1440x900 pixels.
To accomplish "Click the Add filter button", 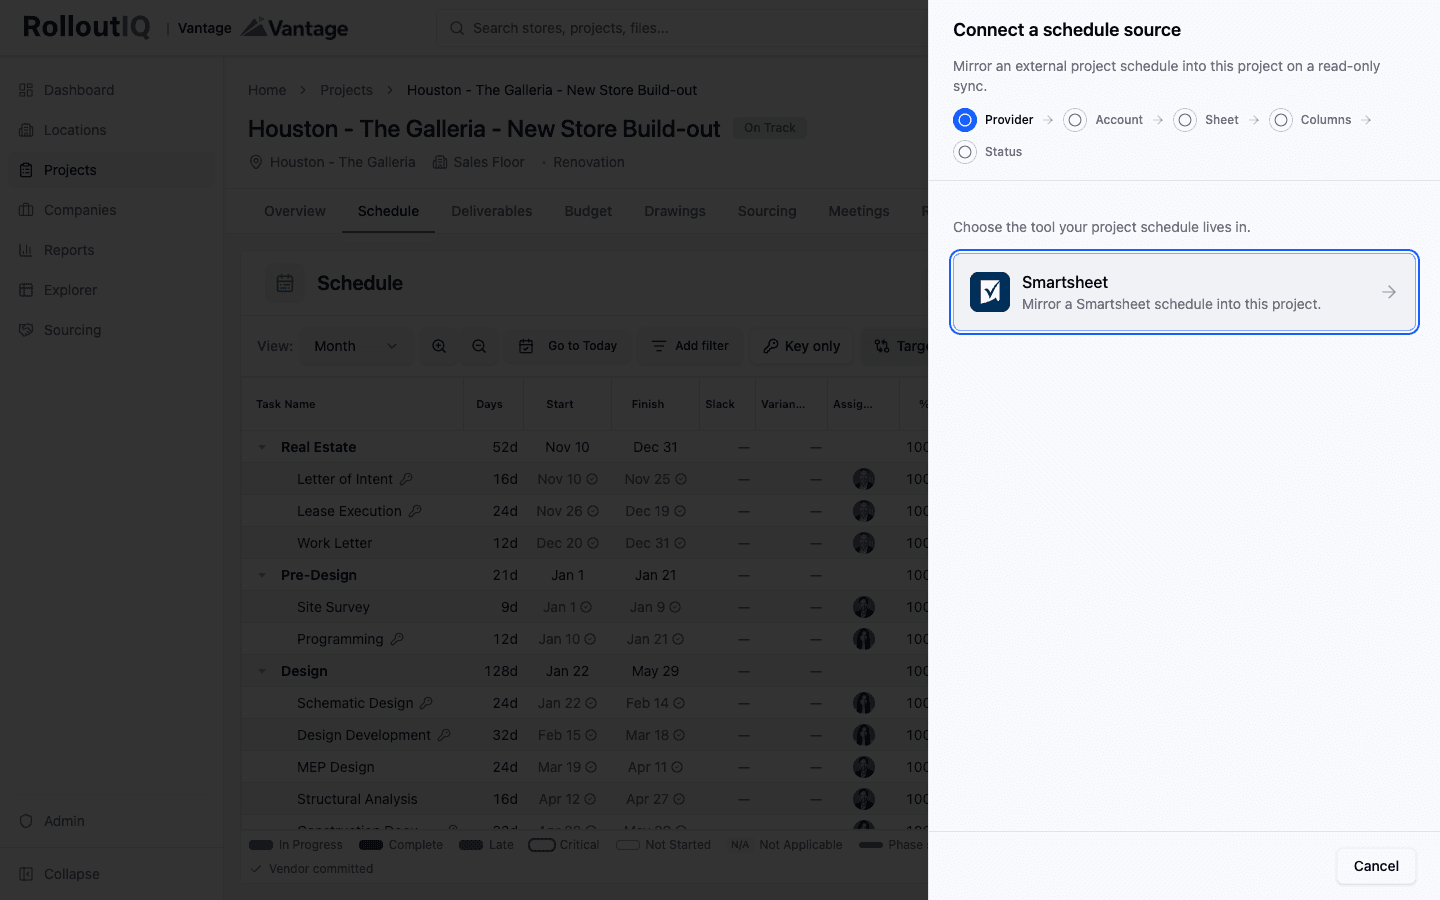I will [690, 346].
